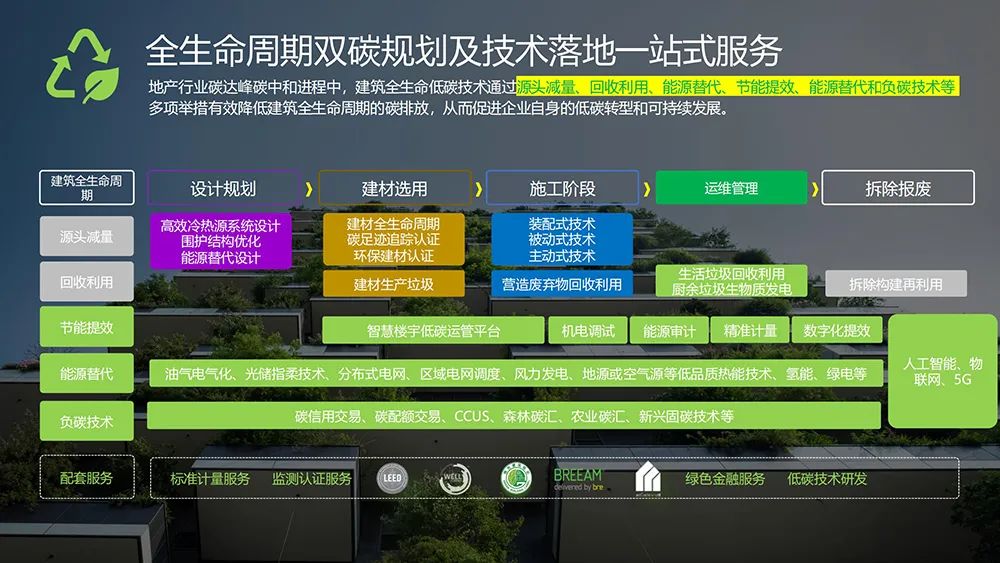Click the 负碳技术 category label

click(86, 422)
